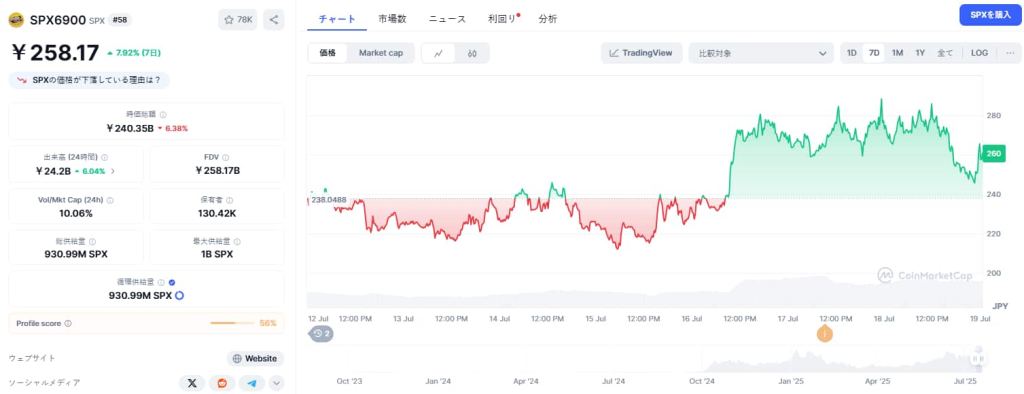The image size is (1024, 394).
Task: Click the circle progress icon next to 930.99M SPX
Action: pos(180,295)
